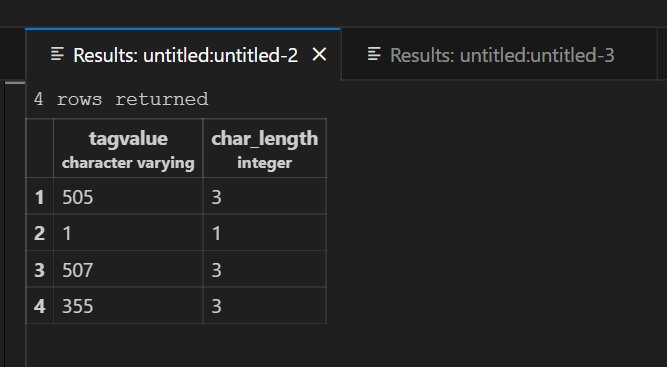Viewport: 667px width, 367px height.
Task: Select the Results: untitled:untitled-2 tab
Action: tap(182, 54)
